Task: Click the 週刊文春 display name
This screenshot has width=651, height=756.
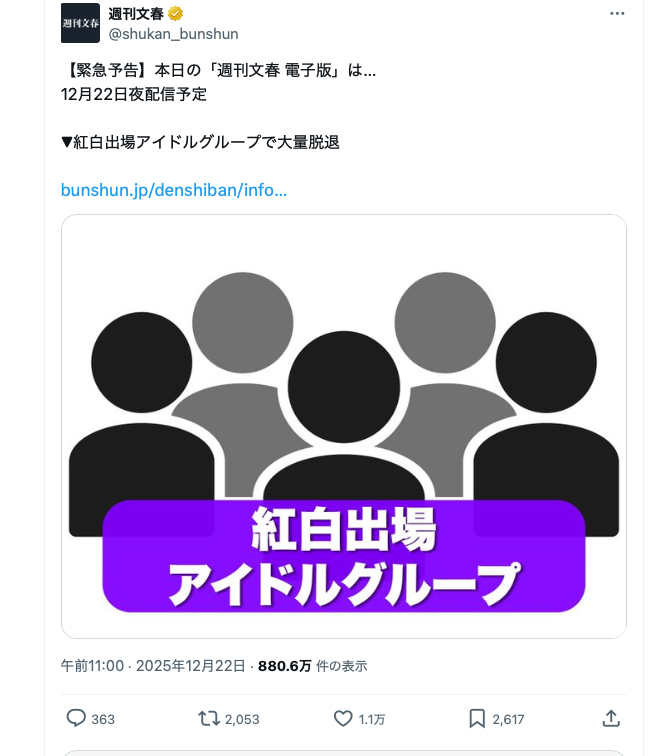Action: [136, 14]
